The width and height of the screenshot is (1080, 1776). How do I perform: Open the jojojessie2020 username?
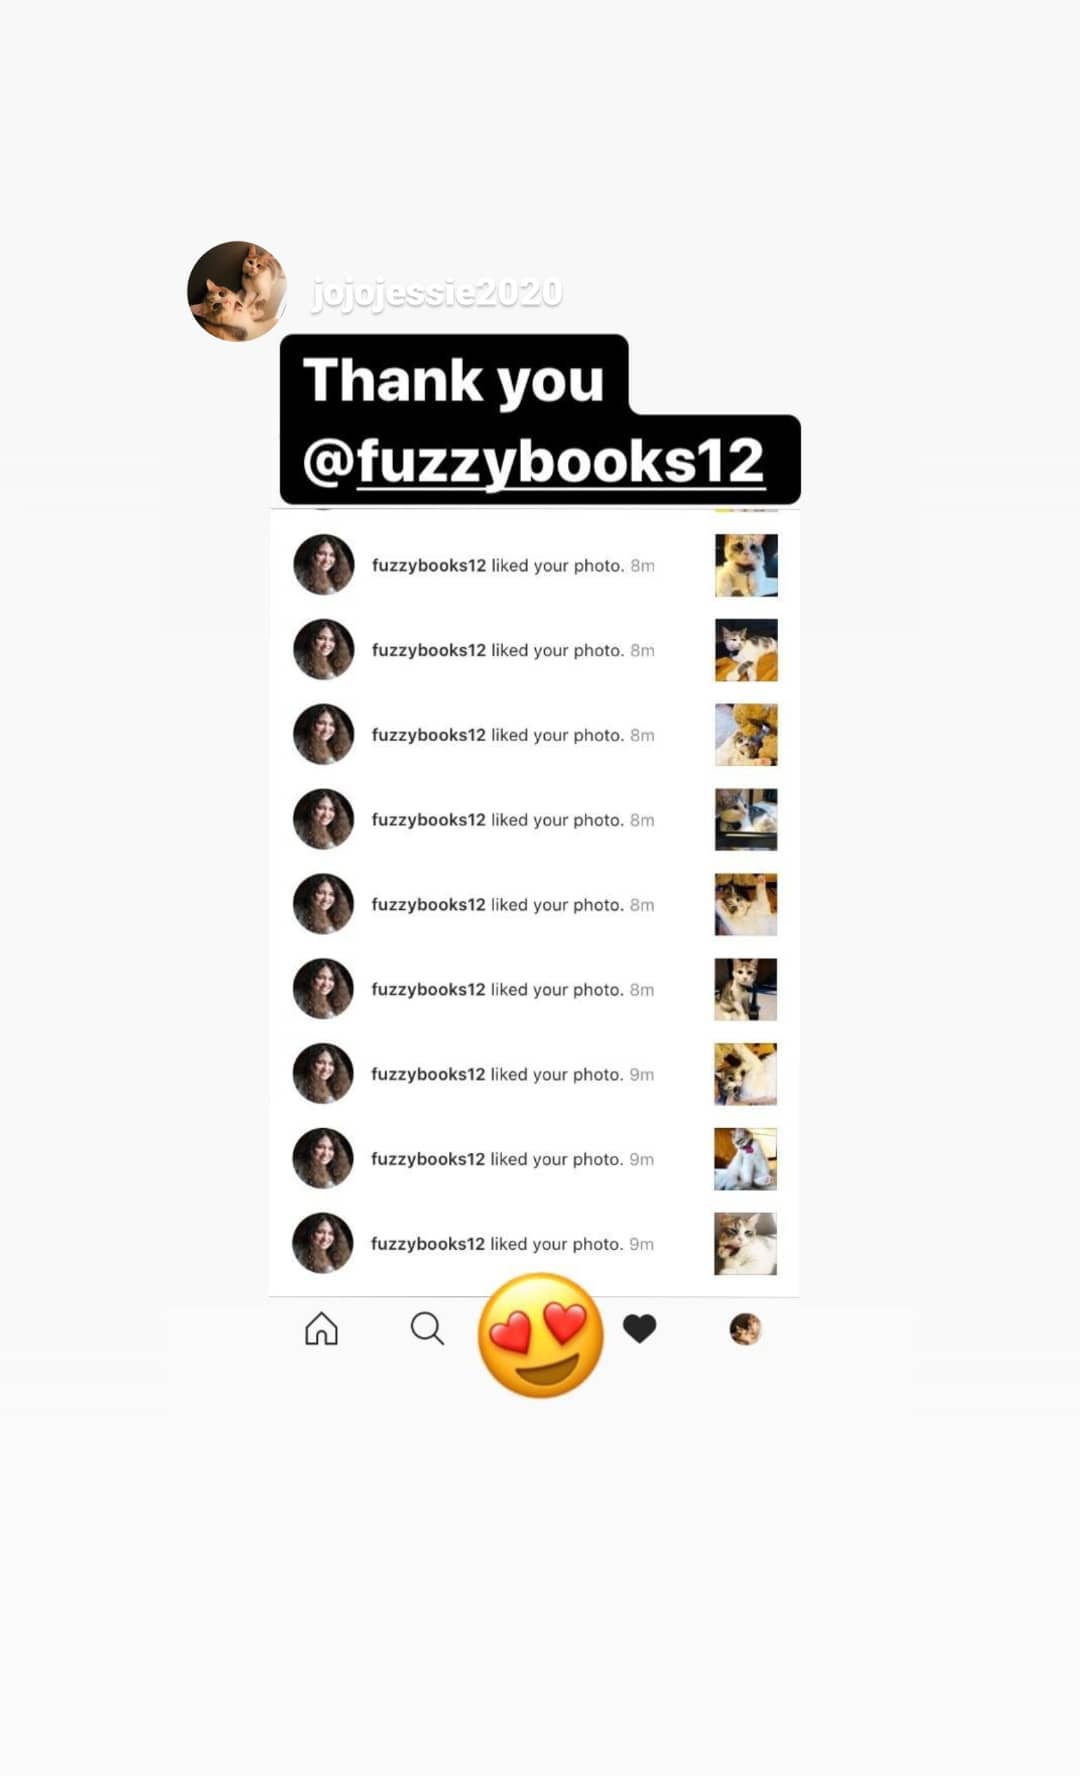point(437,293)
